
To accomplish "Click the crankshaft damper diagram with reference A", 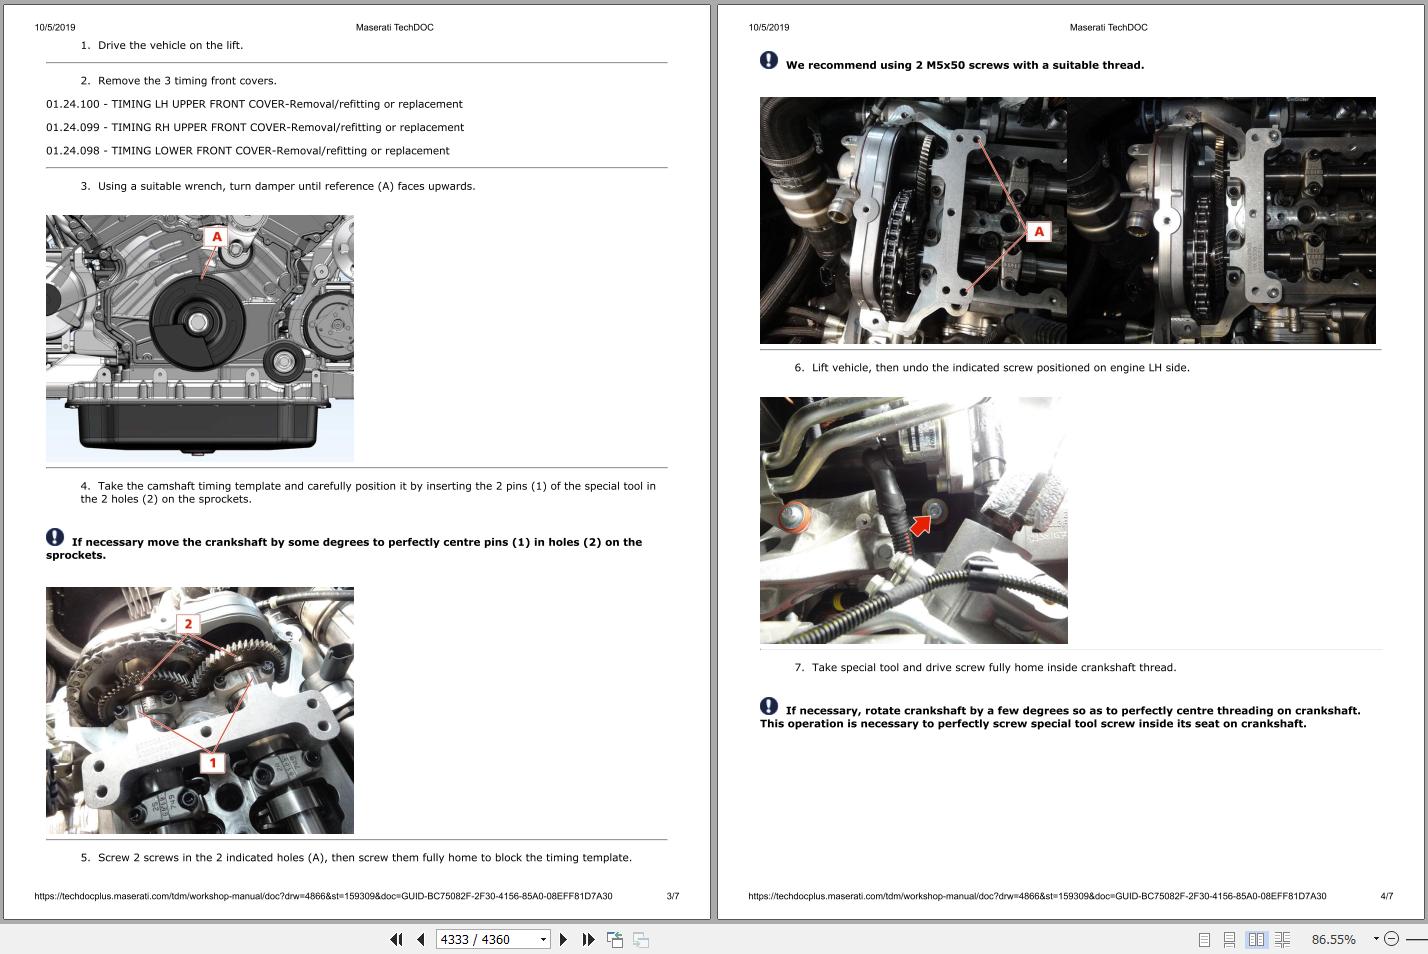I will [200, 338].
